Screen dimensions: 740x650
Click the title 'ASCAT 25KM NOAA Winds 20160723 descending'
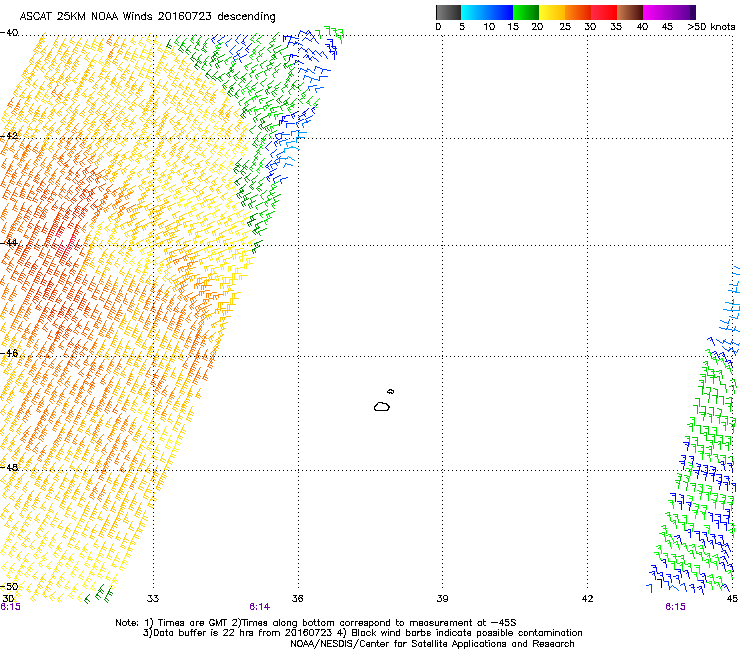coord(148,17)
